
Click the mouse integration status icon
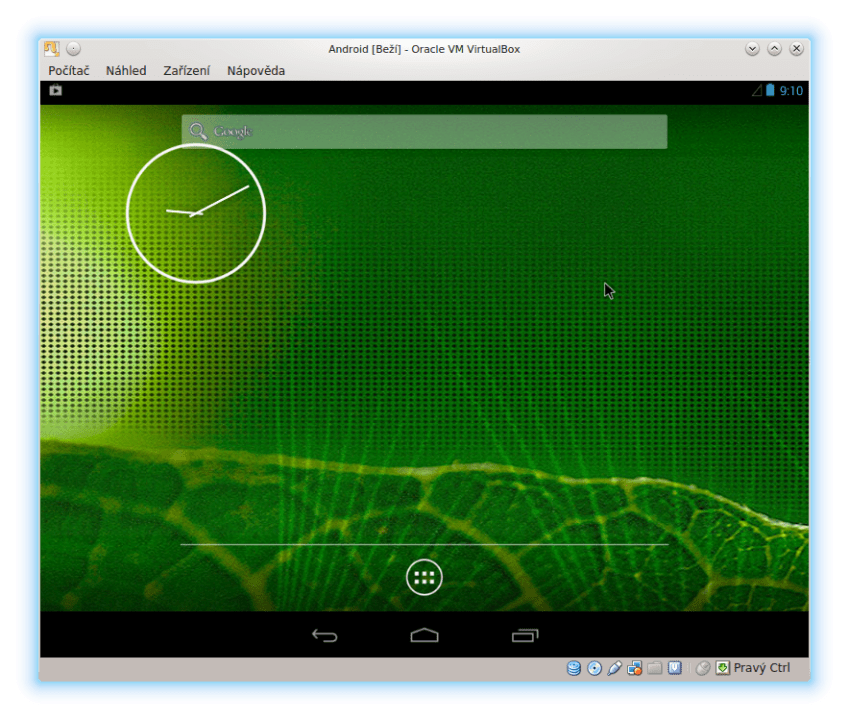click(703, 668)
